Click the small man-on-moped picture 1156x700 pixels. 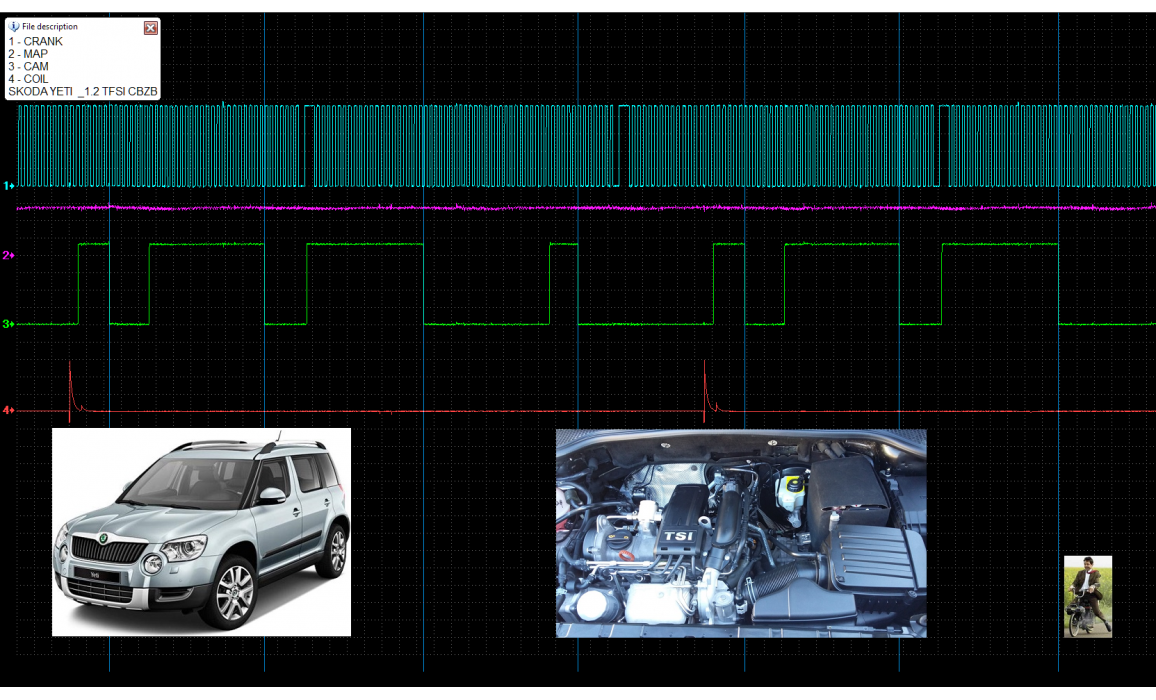point(1087,596)
